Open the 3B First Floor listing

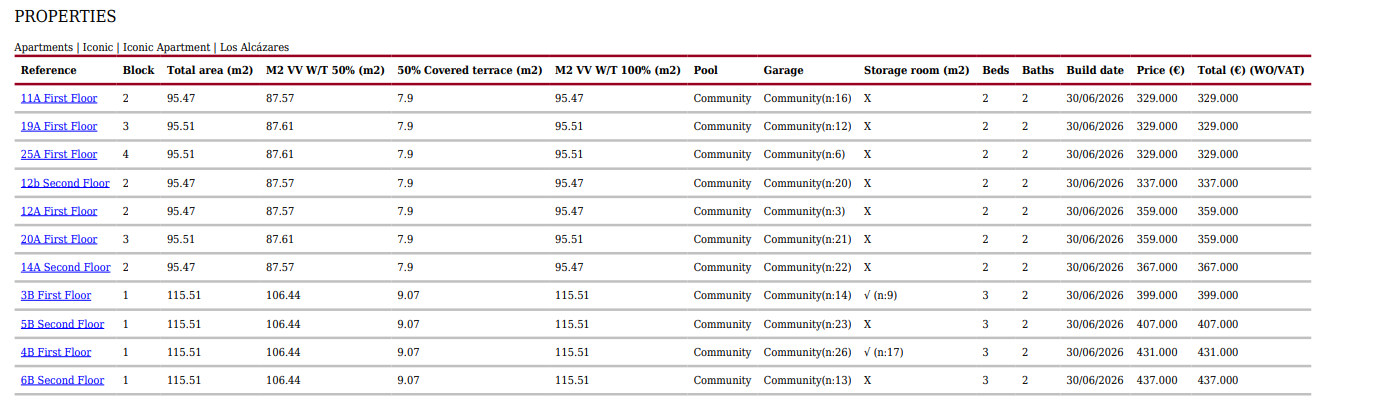(x=56, y=295)
